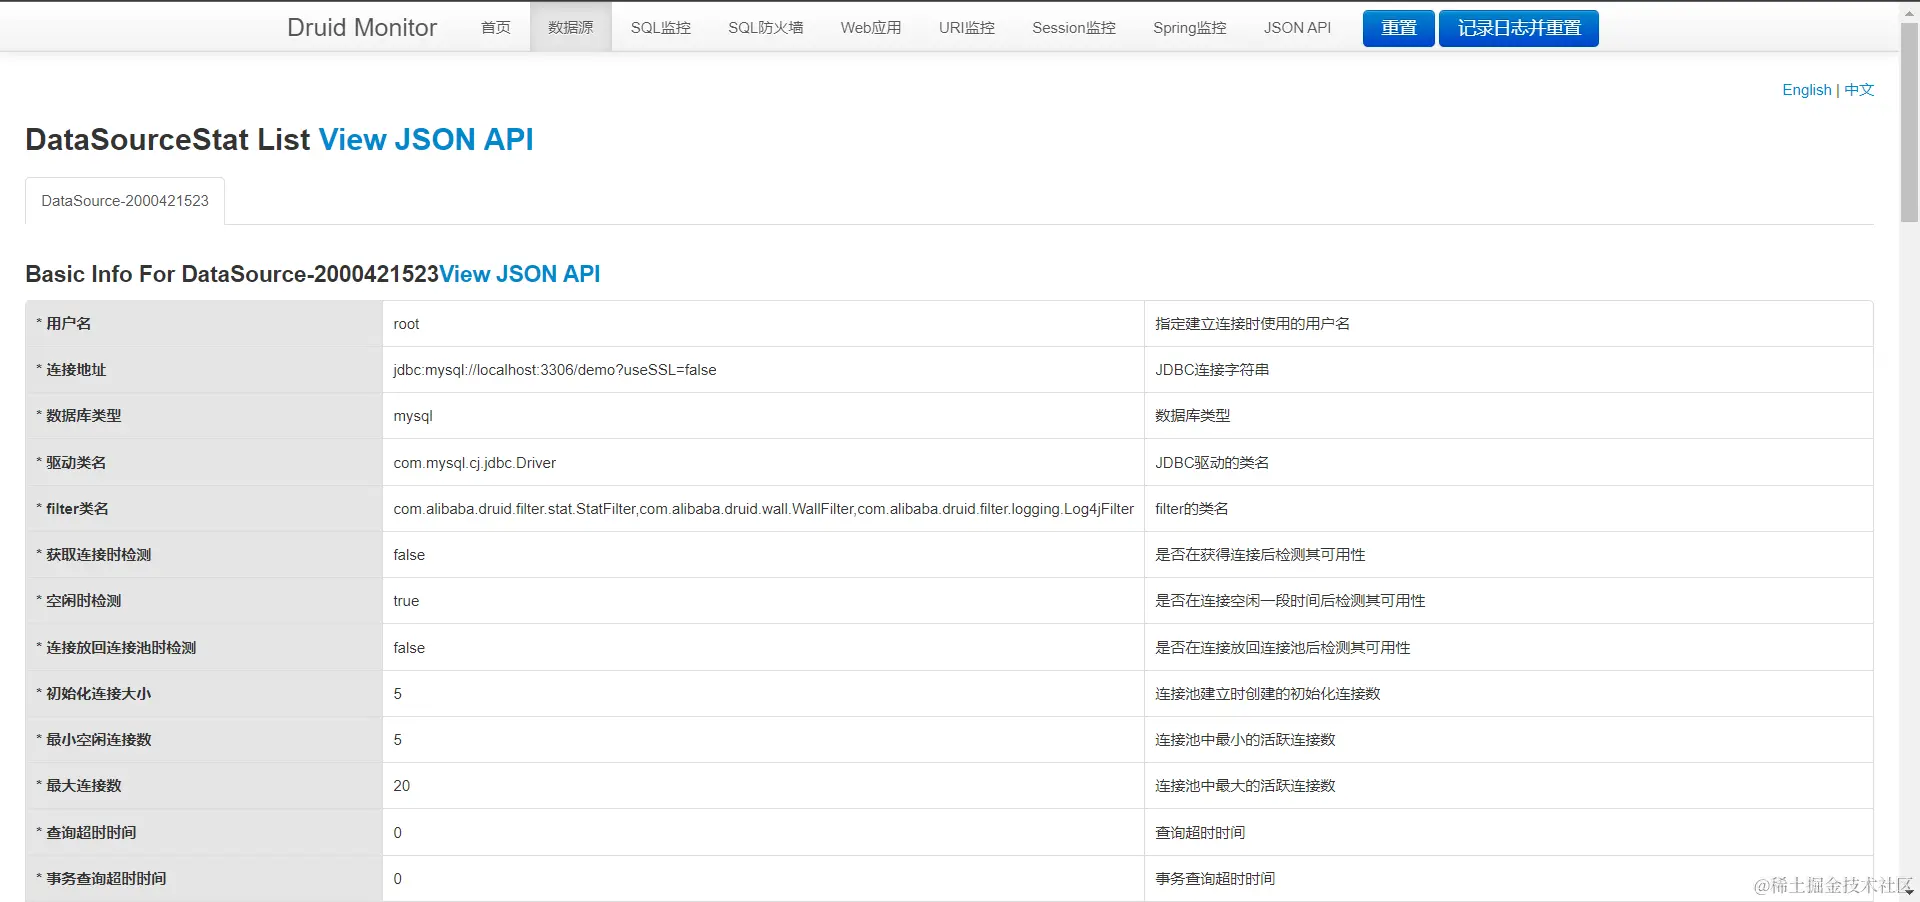1920x902 pixels.
Task: Click the Druid Monitor brand title
Action: pyautogui.click(x=362, y=28)
